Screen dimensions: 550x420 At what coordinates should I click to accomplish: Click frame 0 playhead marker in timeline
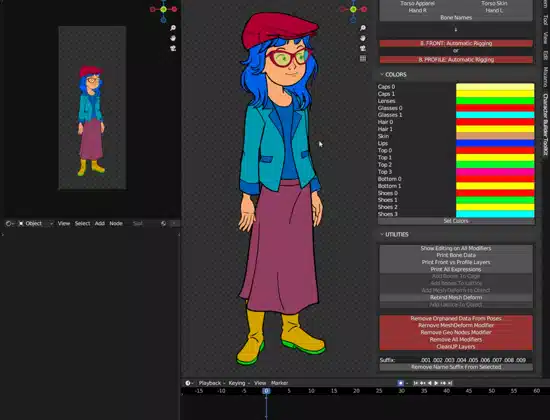pyautogui.click(x=266, y=391)
